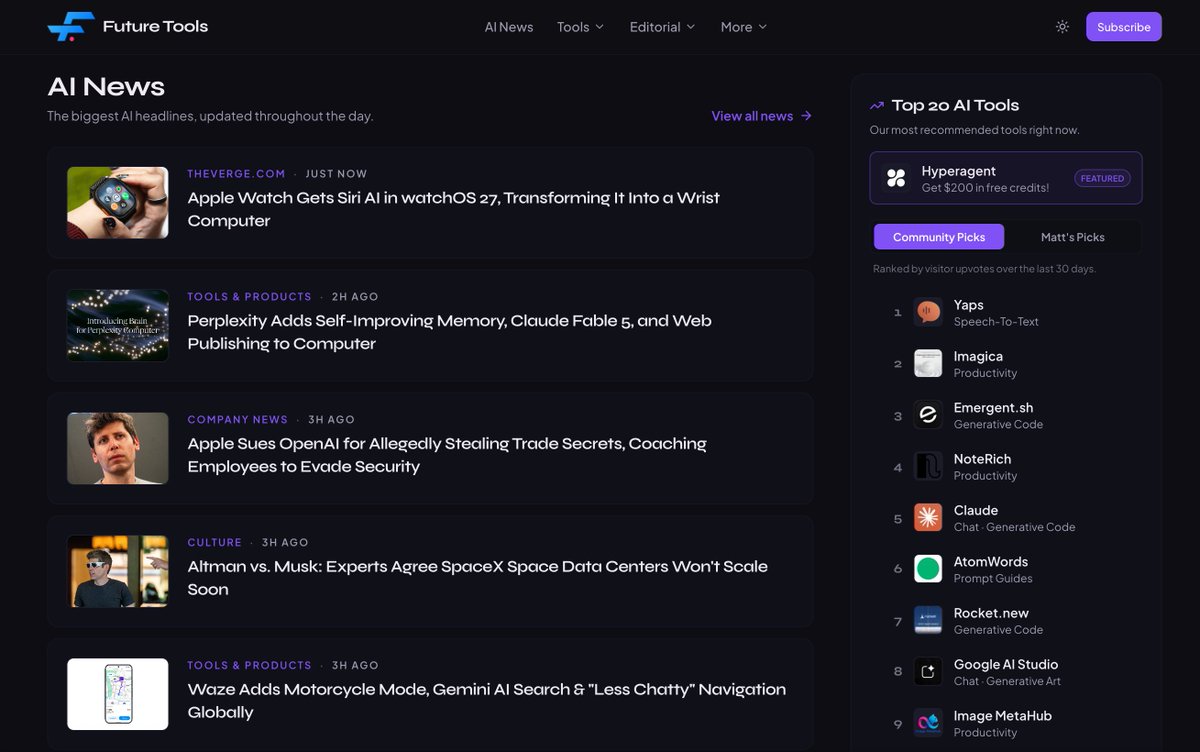This screenshot has height=752, width=1200.
Task: Switch to Matt's Picks ranking
Action: pyautogui.click(x=1072, y=237)
